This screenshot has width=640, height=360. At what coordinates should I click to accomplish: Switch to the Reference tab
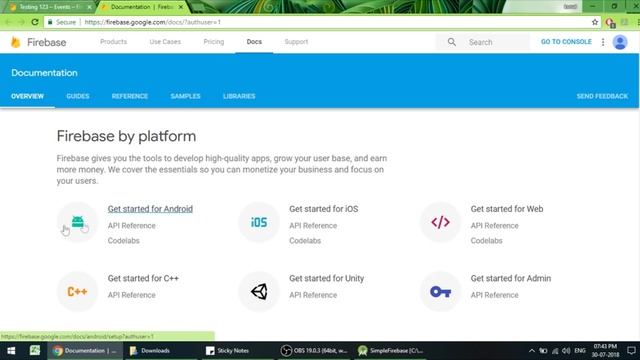(x=130, y=96)
